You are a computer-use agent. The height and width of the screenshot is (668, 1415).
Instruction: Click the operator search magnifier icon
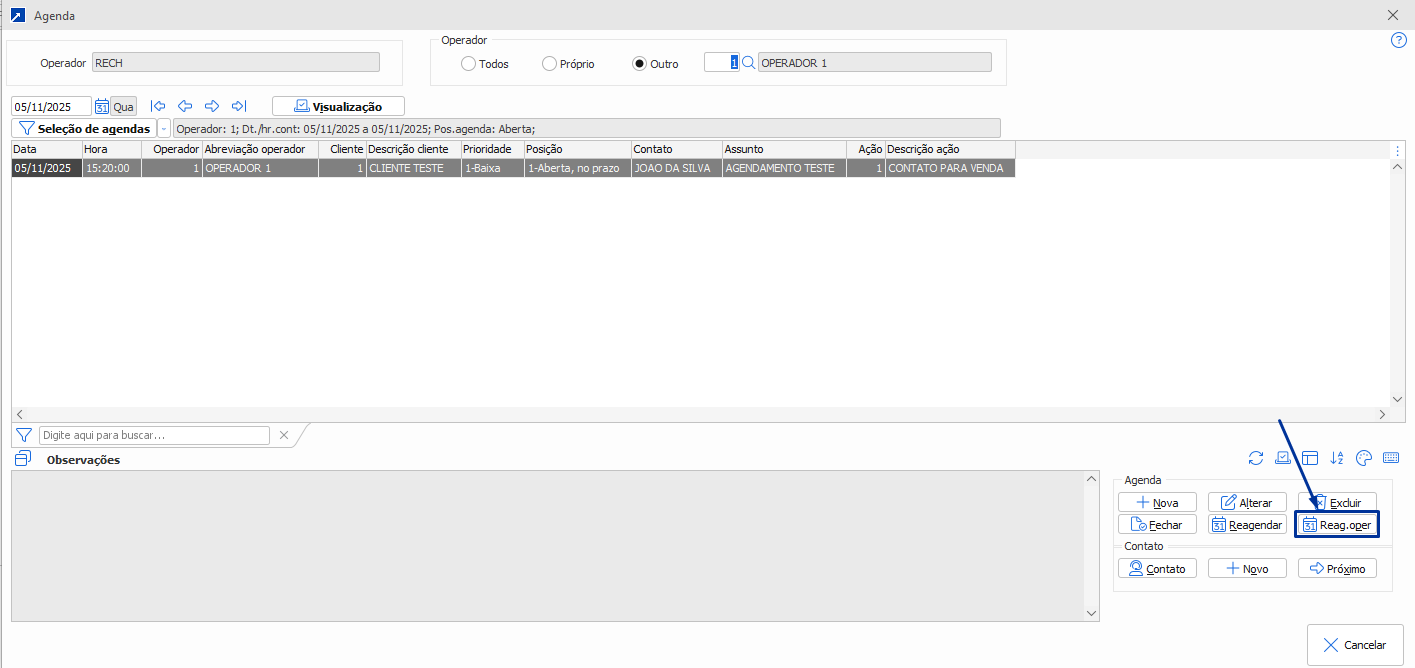pyautogui.click(x=748, y=62)
